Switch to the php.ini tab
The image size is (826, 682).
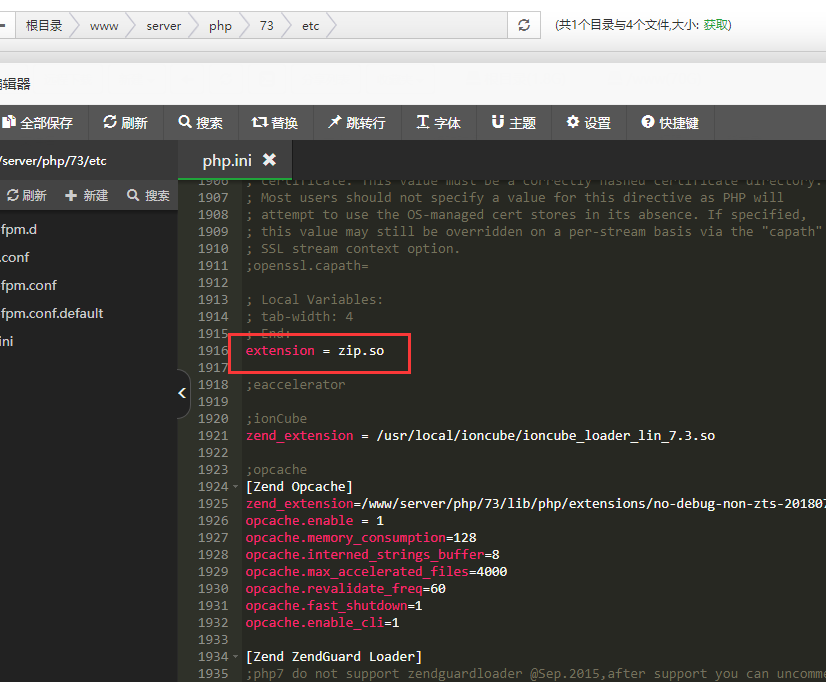pos(227,160)
